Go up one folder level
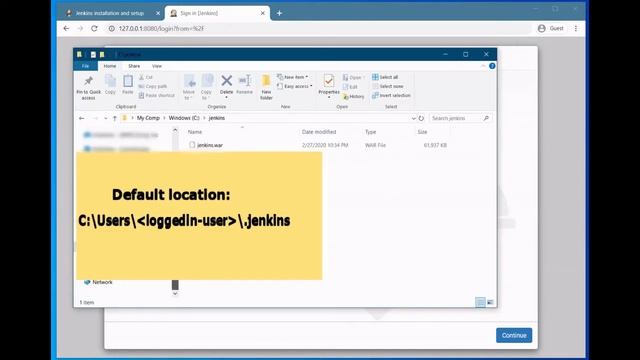 (115, 118)
